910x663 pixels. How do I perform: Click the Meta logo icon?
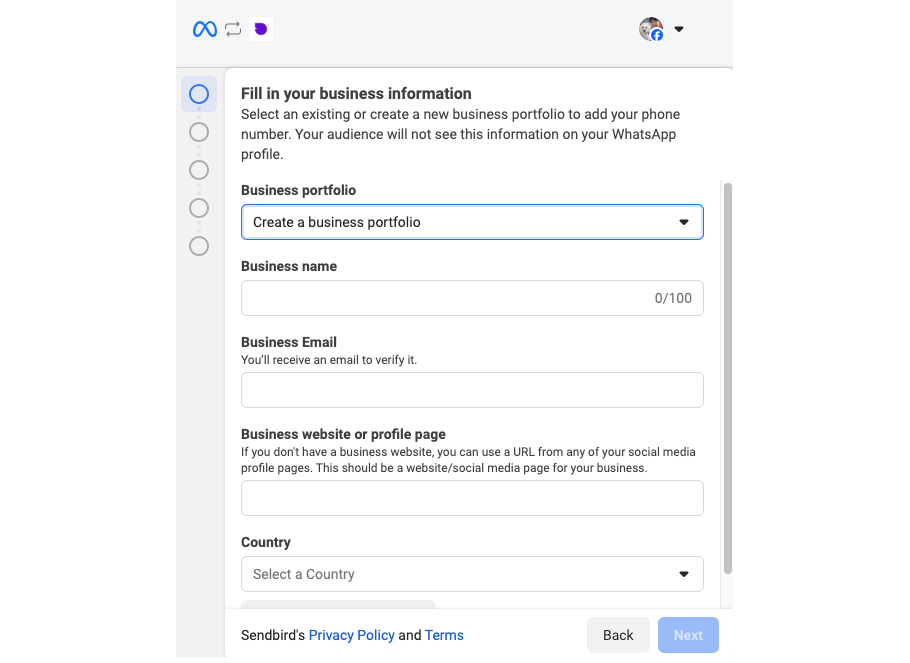pos(204,29)
